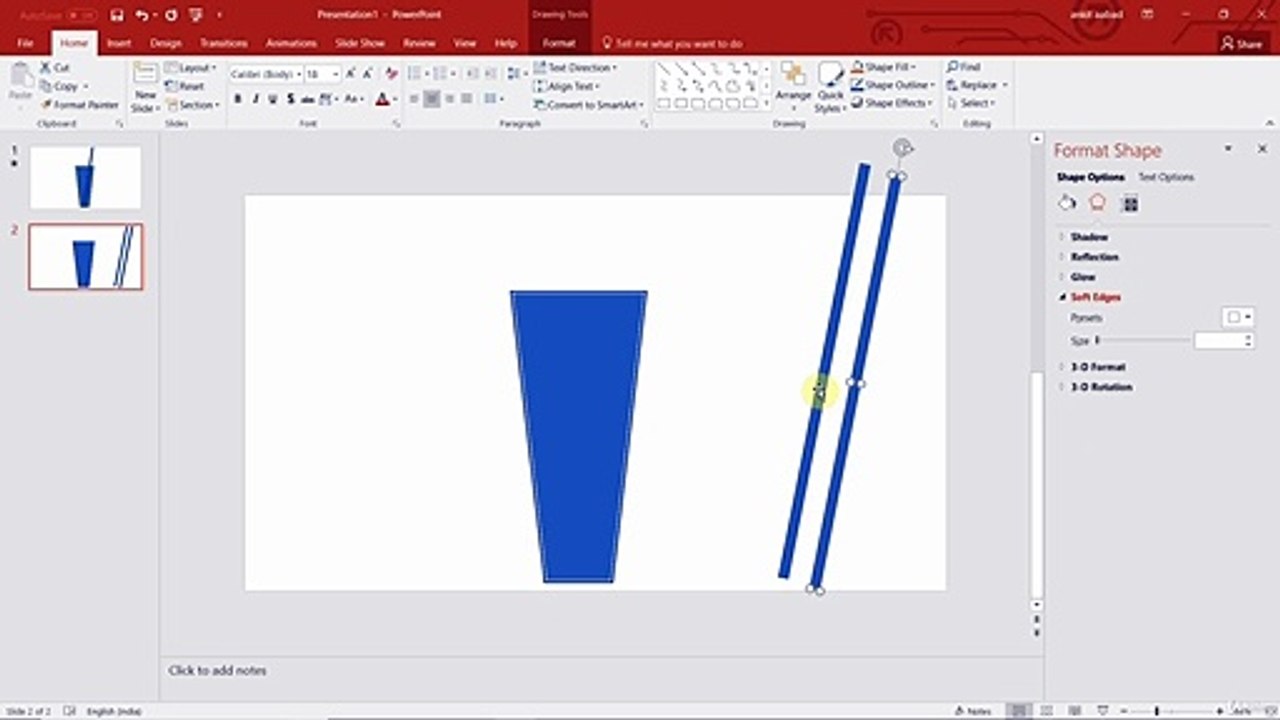1280x720 pixels.
Task: Click the Save icon in the quick access toolbar
Action: tap(118, 15)
